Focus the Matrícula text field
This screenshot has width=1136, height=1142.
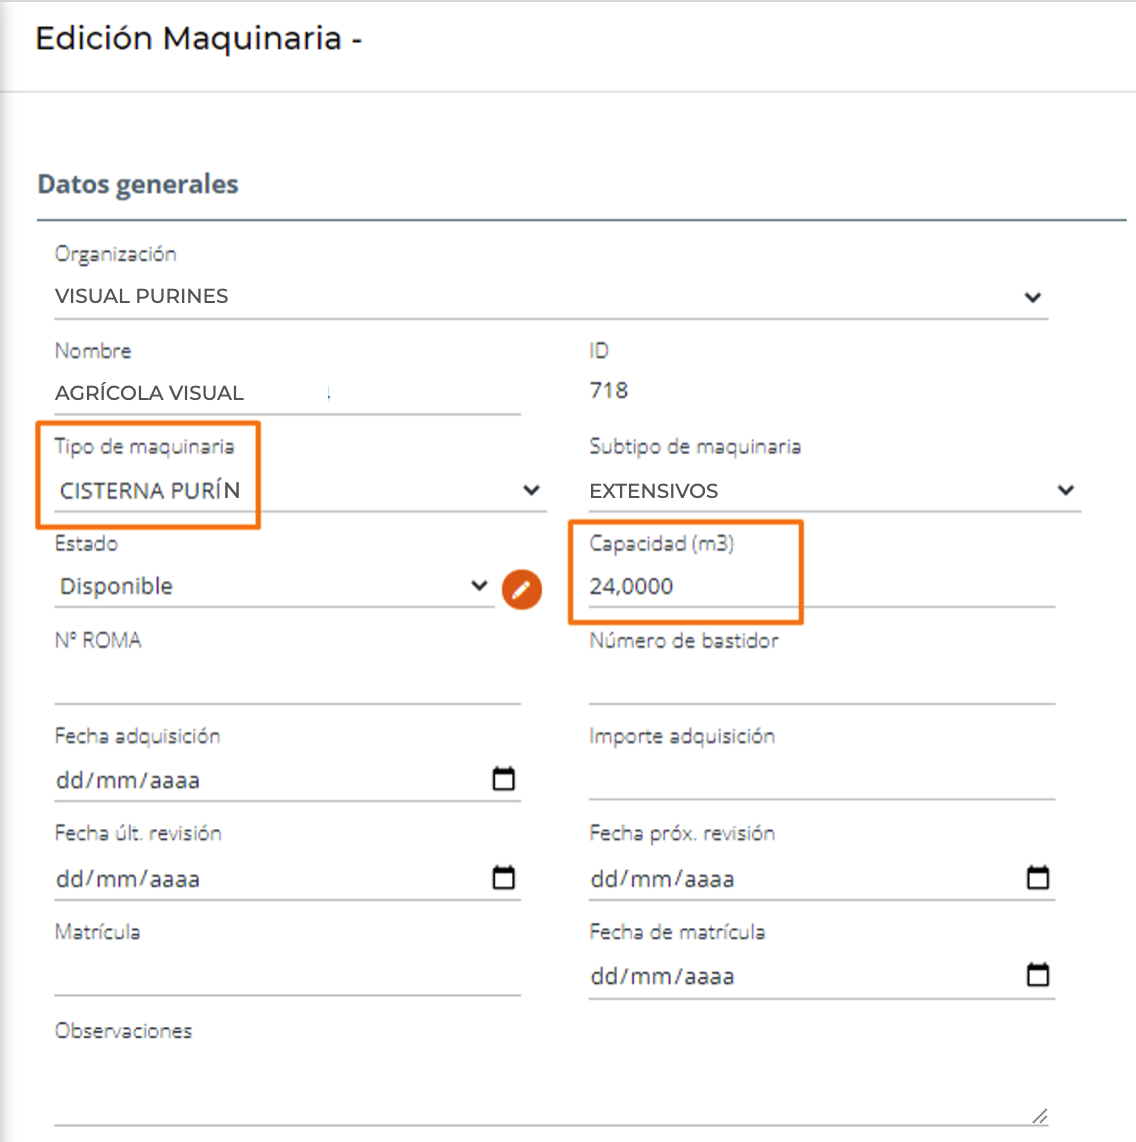286,975
